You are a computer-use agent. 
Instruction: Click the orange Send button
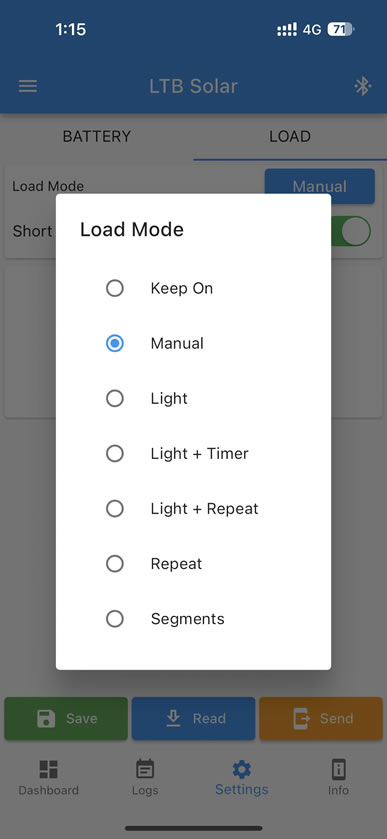click(321, 718)
